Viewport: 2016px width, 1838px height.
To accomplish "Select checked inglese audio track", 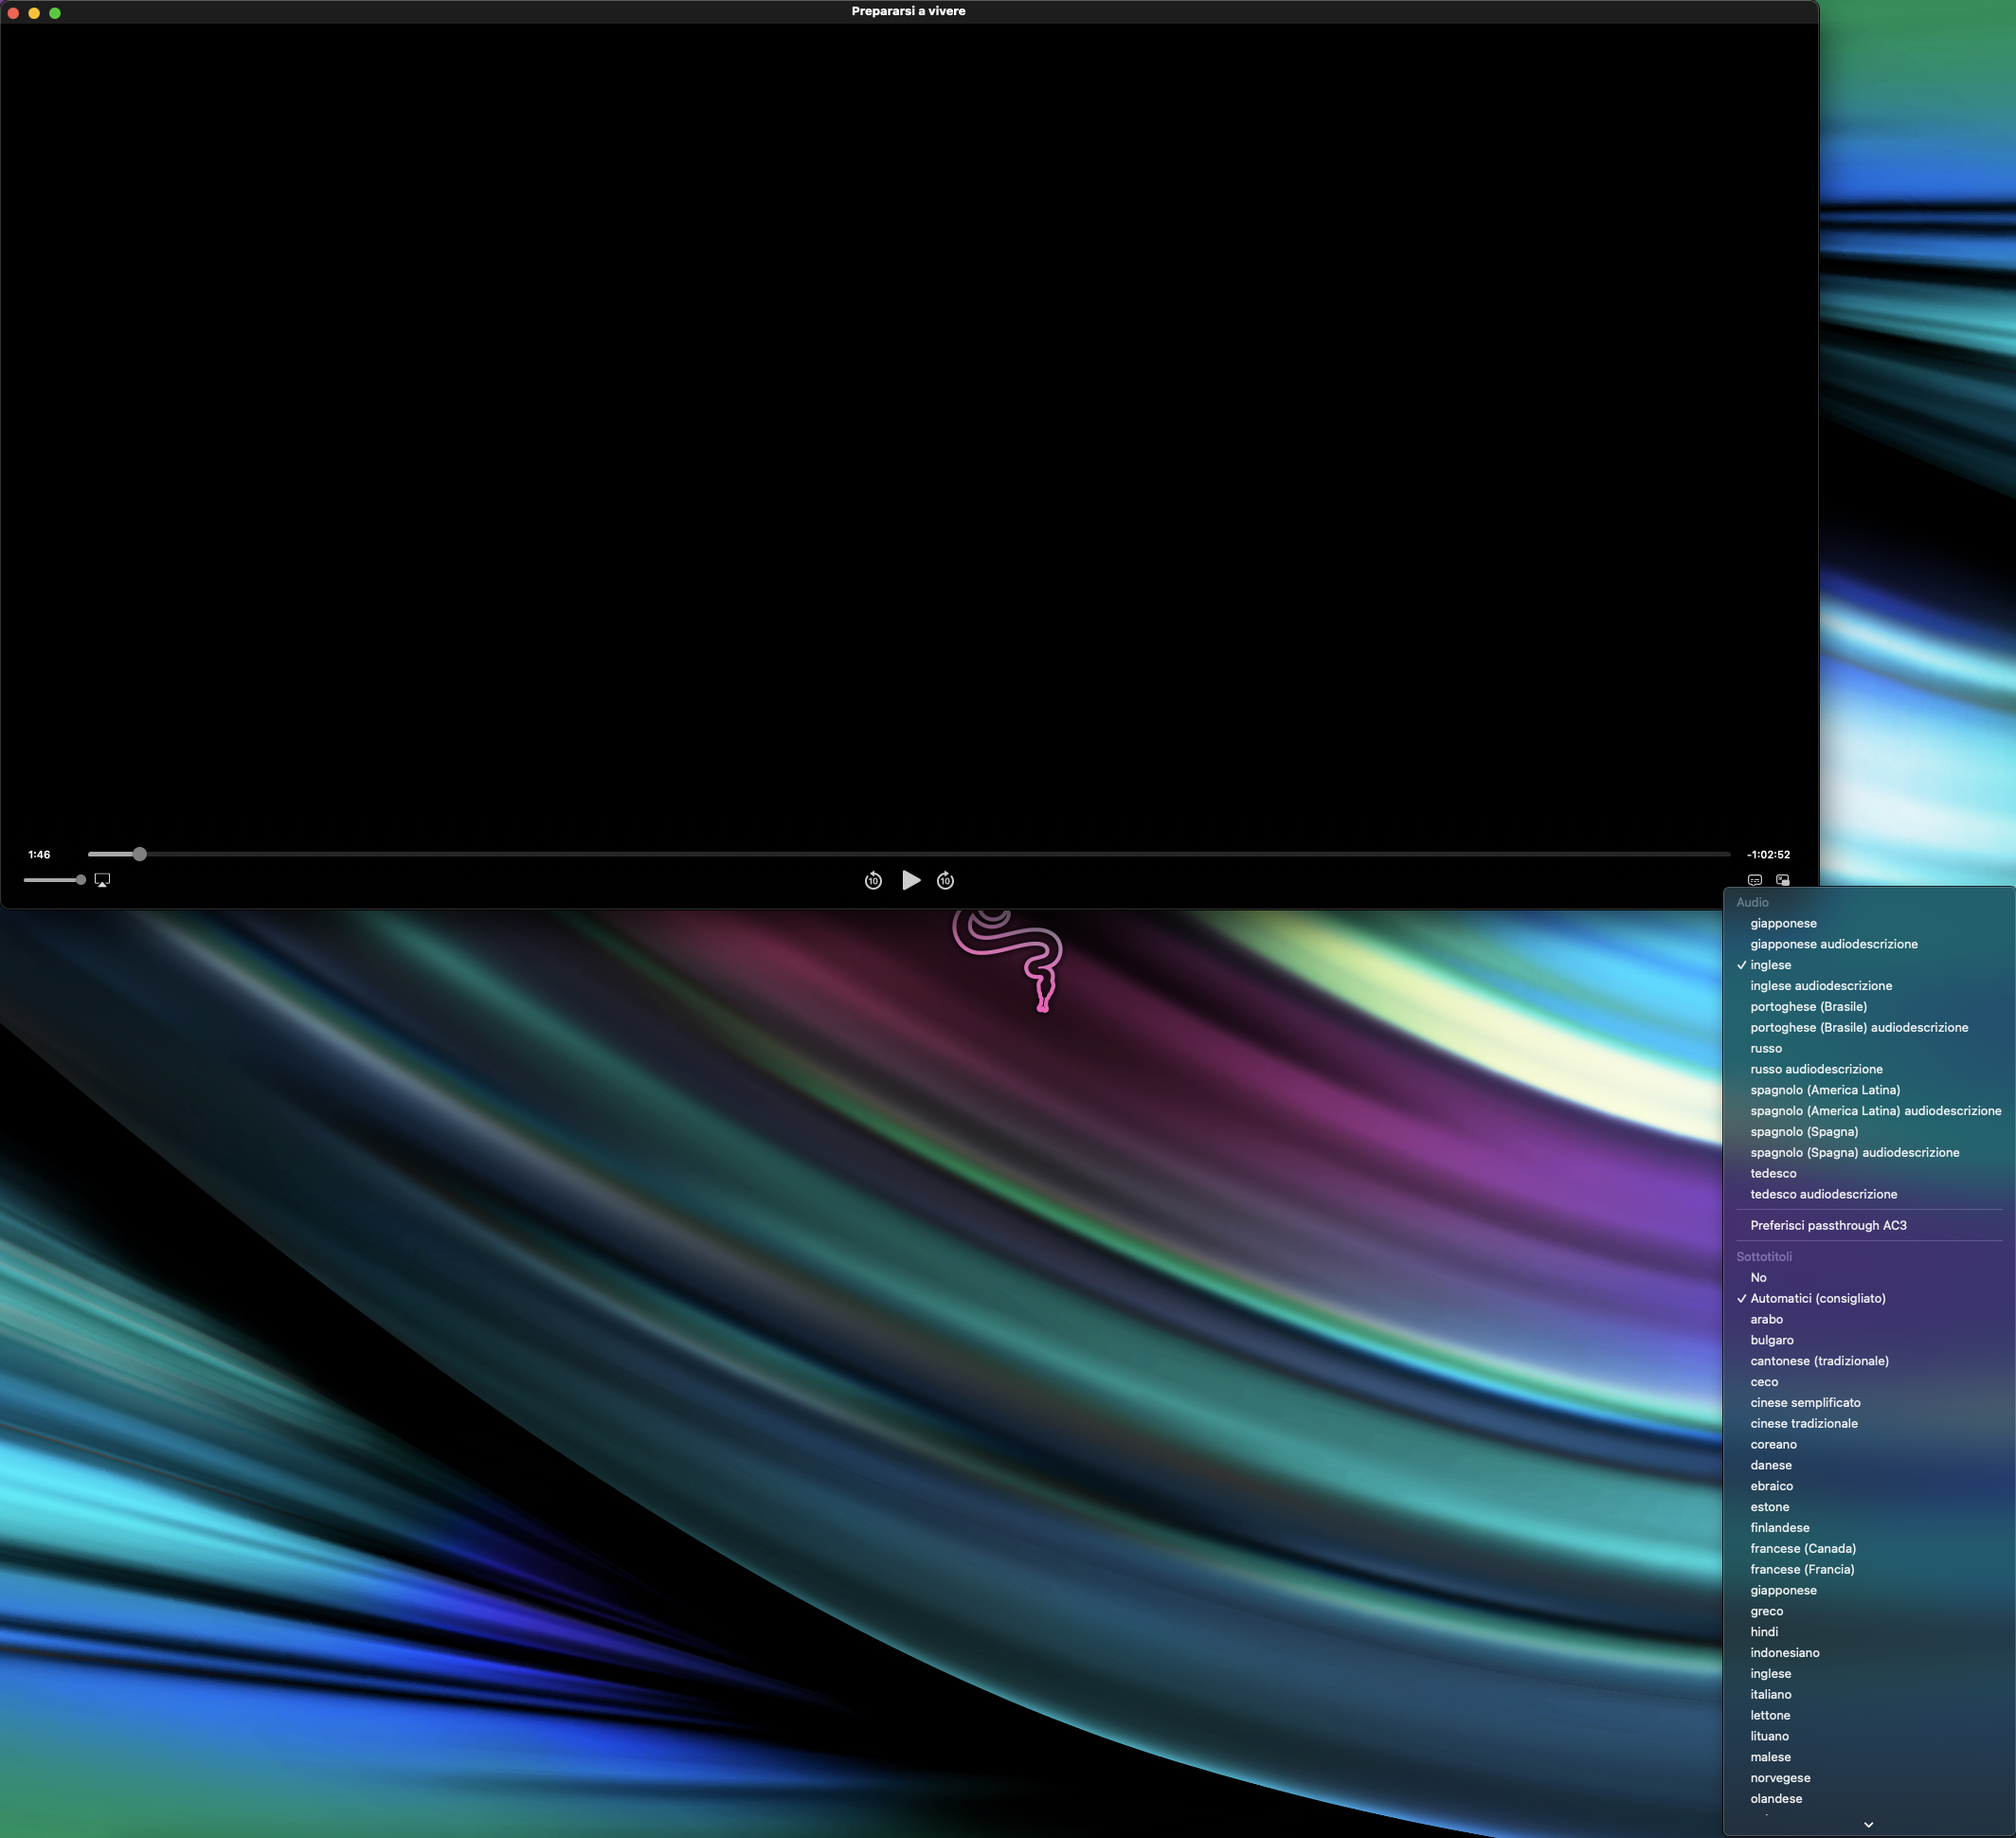I will click(1770, 965).
